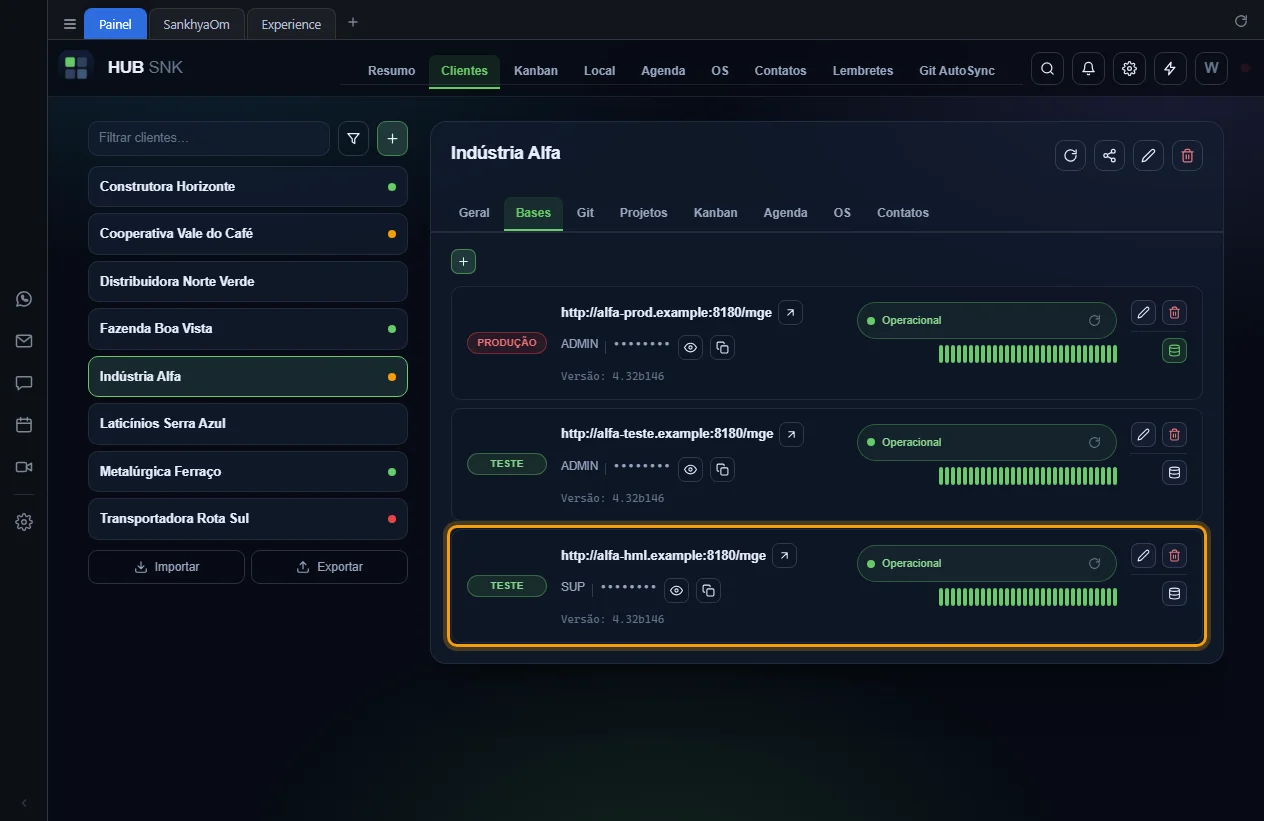Image resolution: width=1264 pixels, height=821 pixels.
Task: Open the Experience window tab
Action: point(291,24)
